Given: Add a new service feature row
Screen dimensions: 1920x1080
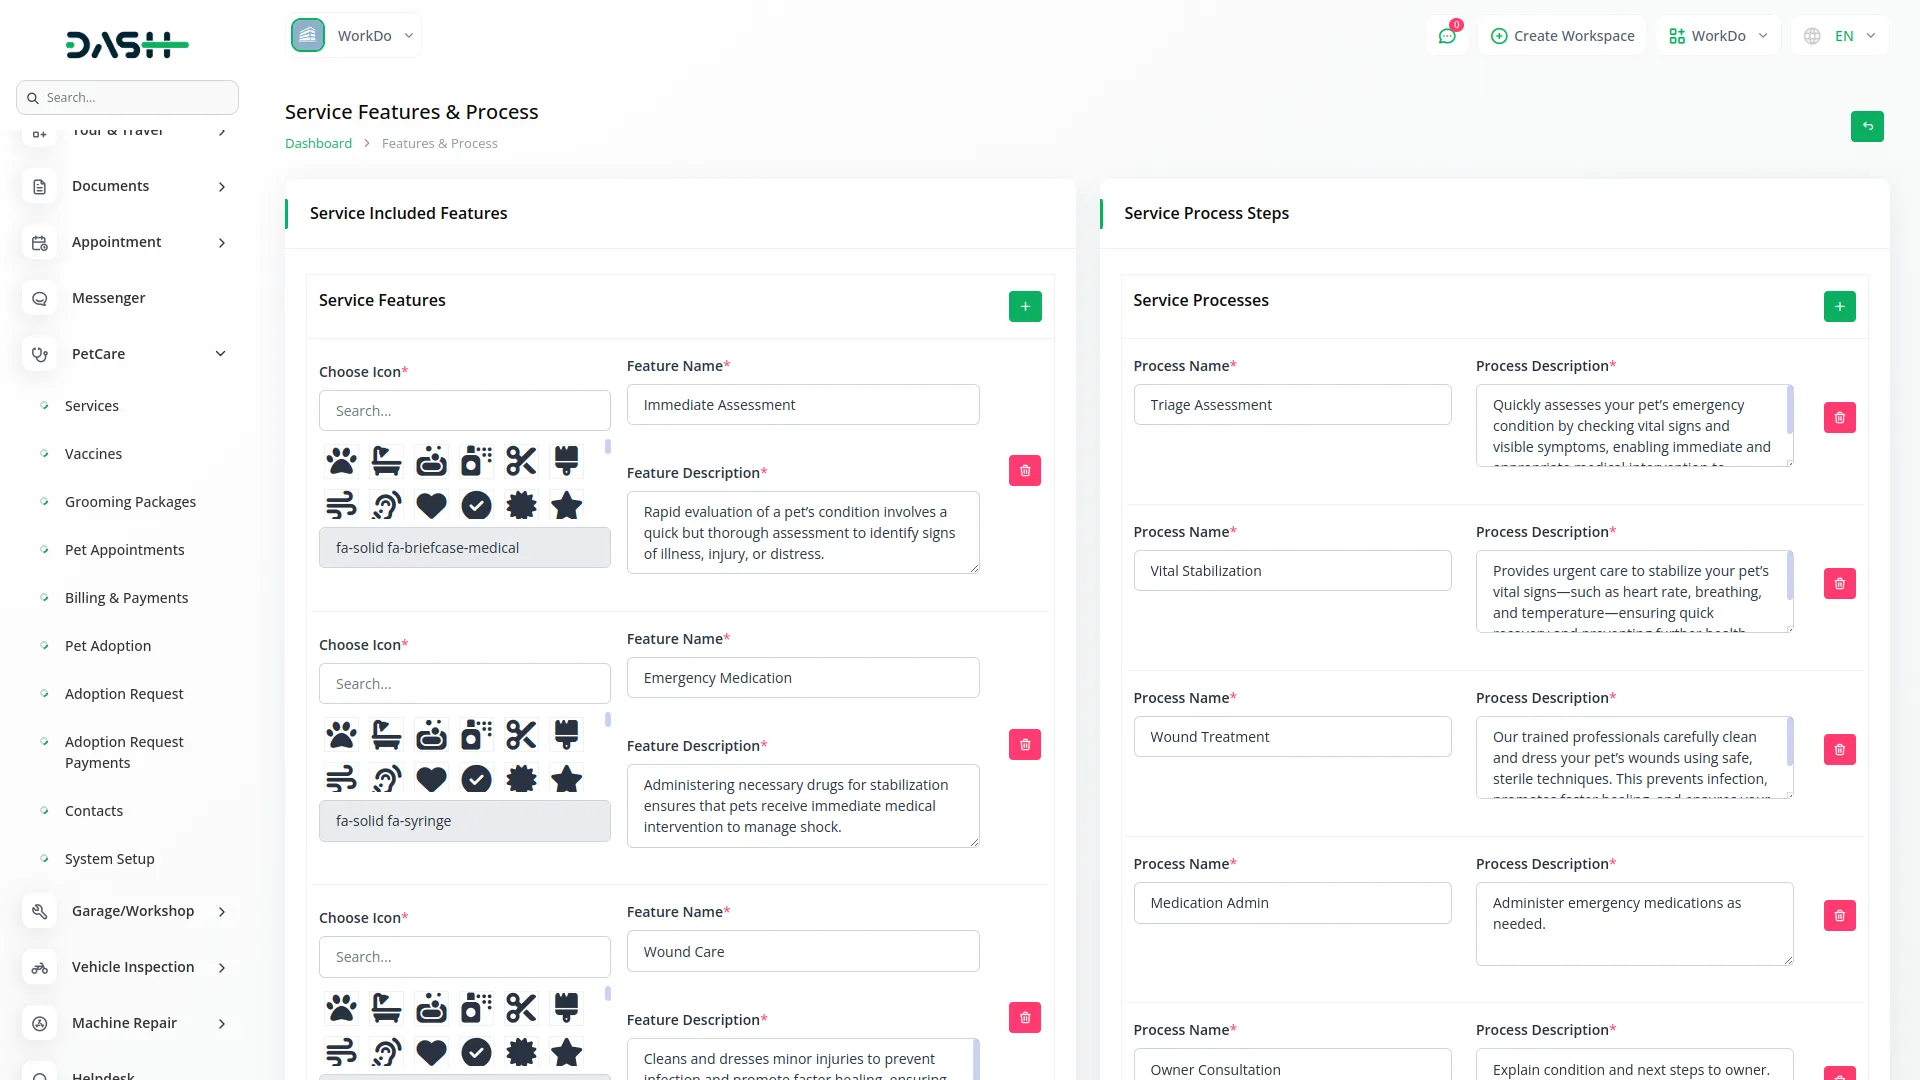Looking at the screenshot, I should [x=1024, y=307].
